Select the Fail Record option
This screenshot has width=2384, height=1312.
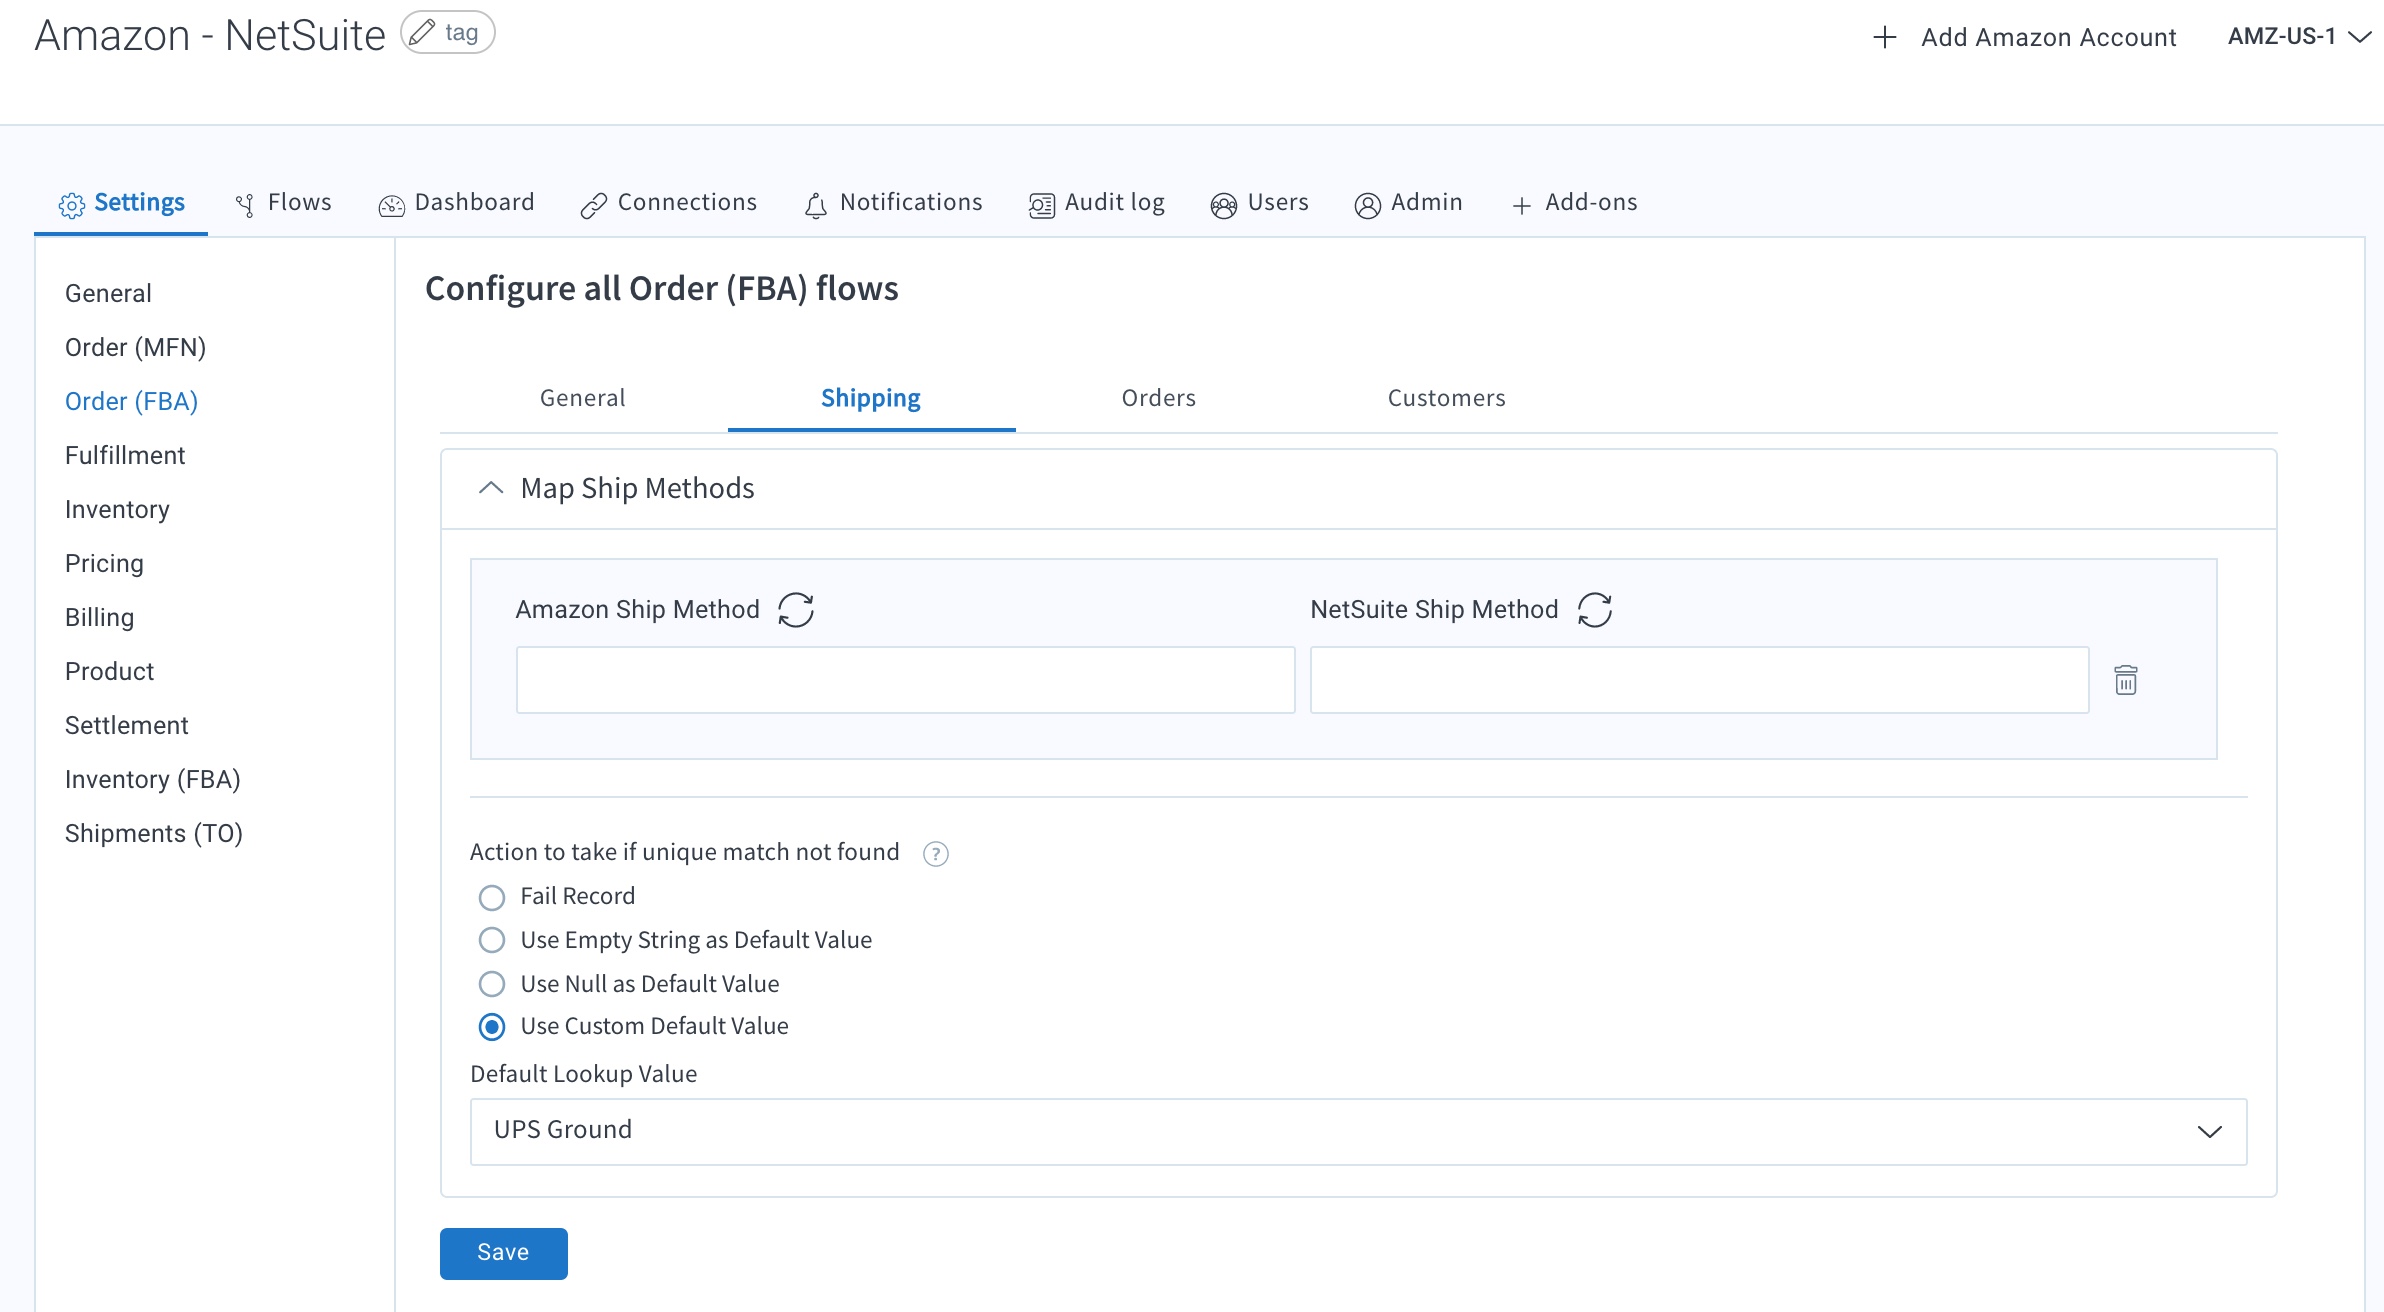click(x=492, y=897)
